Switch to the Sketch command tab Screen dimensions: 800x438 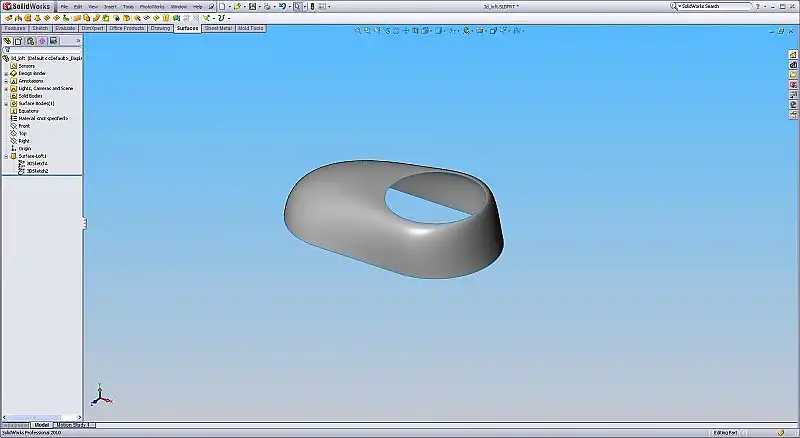point(40,28)
